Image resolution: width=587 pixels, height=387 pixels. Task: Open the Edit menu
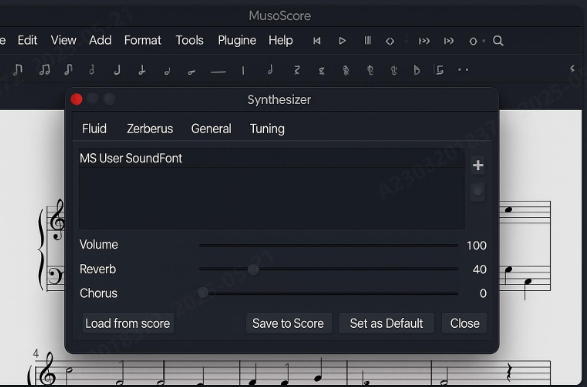pyautogui.click(x=27, y=40)
